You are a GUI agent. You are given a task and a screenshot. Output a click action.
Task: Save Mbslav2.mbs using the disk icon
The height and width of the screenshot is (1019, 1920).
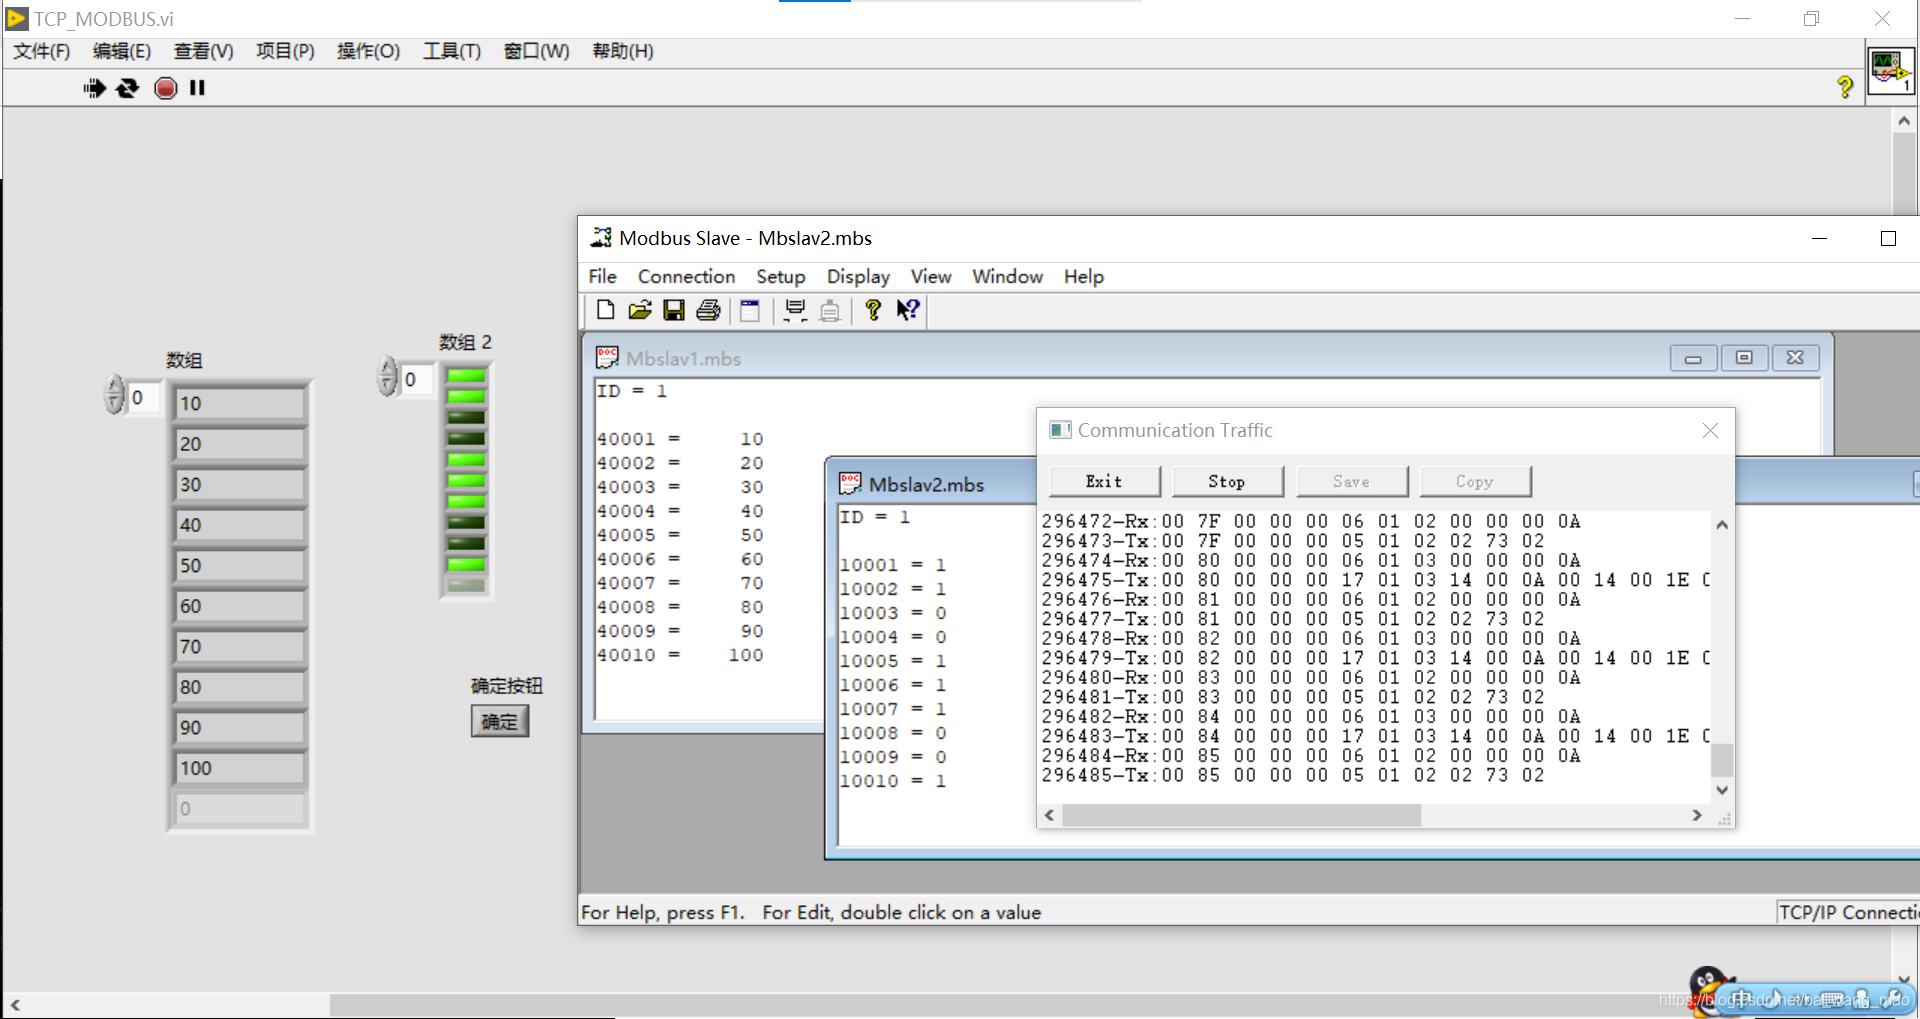(x=673, y=310)
